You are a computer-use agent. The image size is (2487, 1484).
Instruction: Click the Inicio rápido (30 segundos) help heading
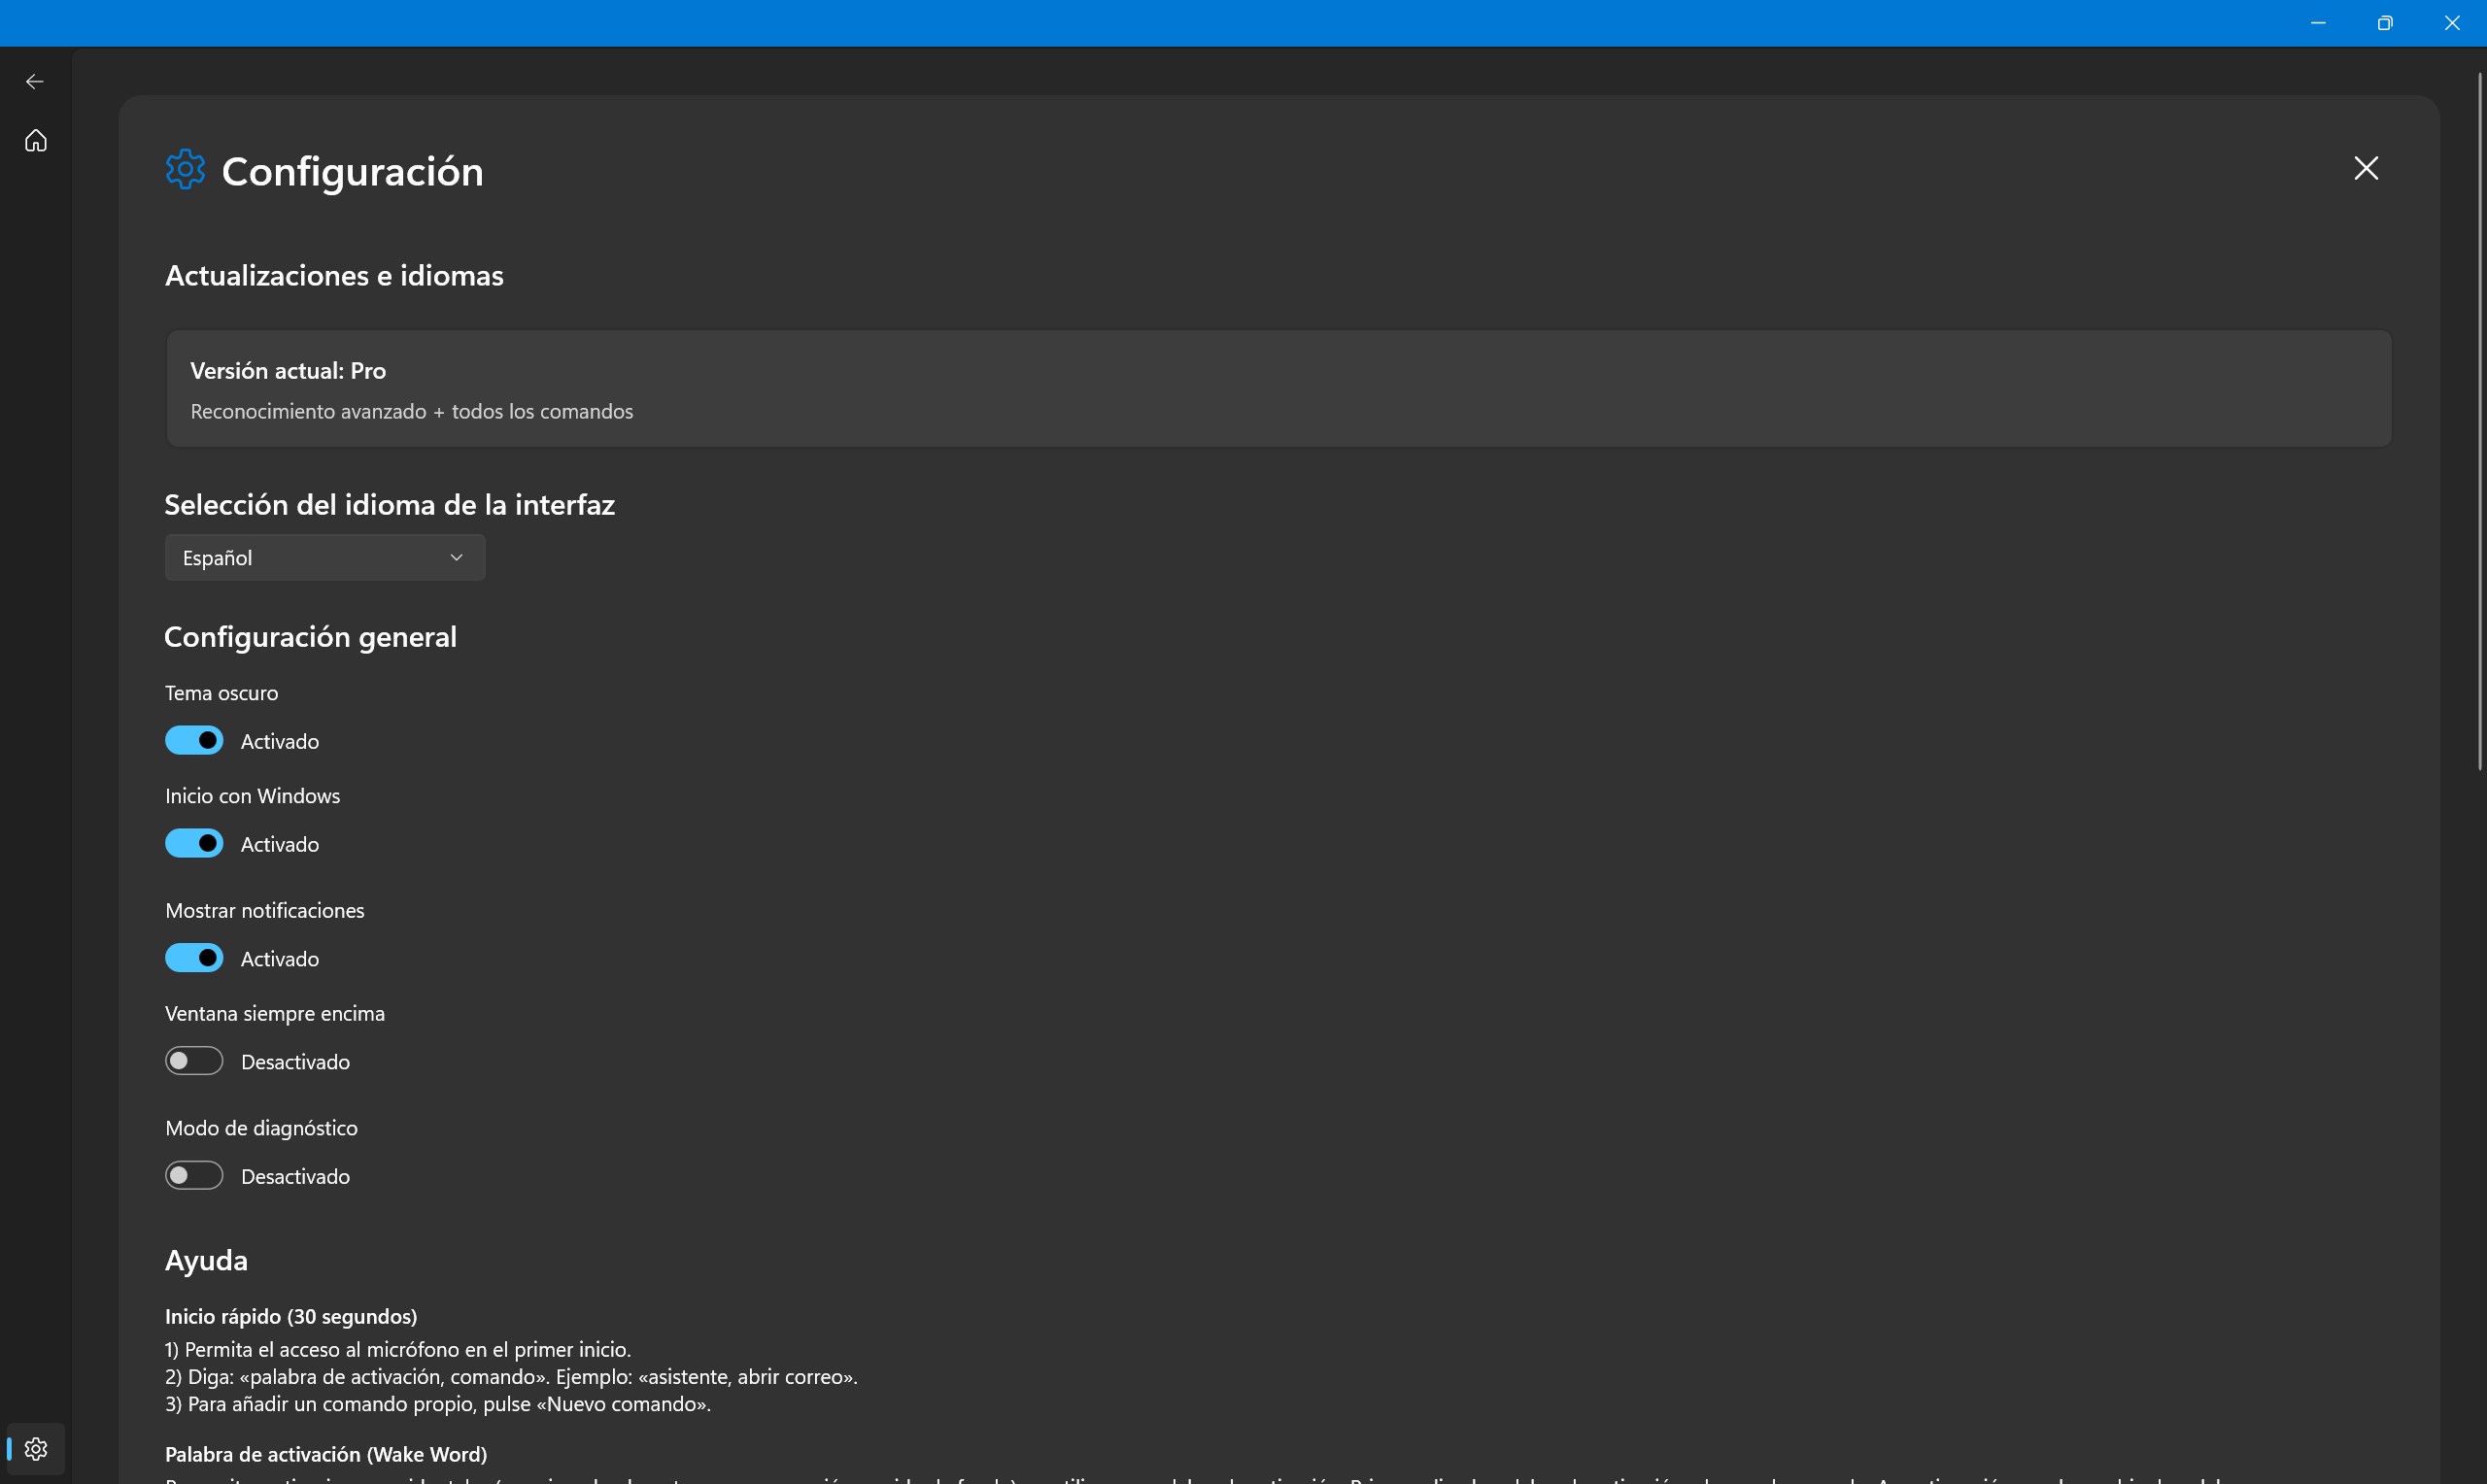[x=291, y=1317]
